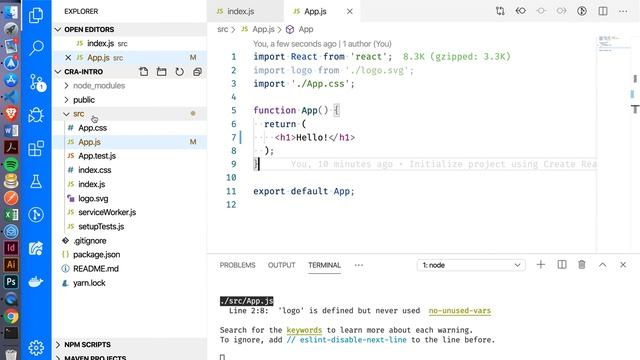This screenshot has height=360, width=640.
Task: Open App.test.js in the file tree
Action: click(x=97, y=156)
